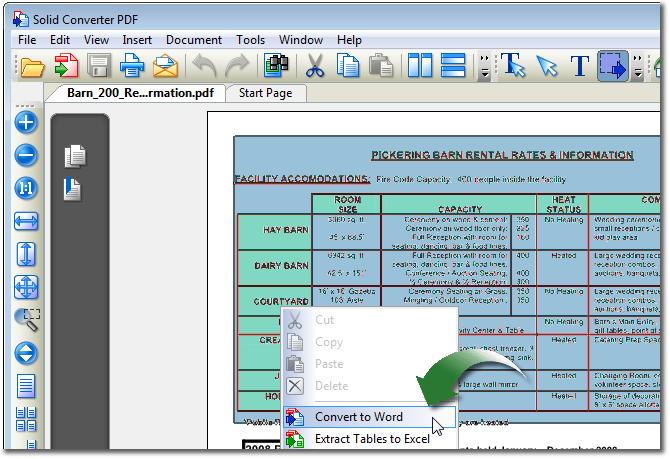Choose Extract Tables to Excel option
Viewport: 670px width, 459px height.
click(371, 439)
